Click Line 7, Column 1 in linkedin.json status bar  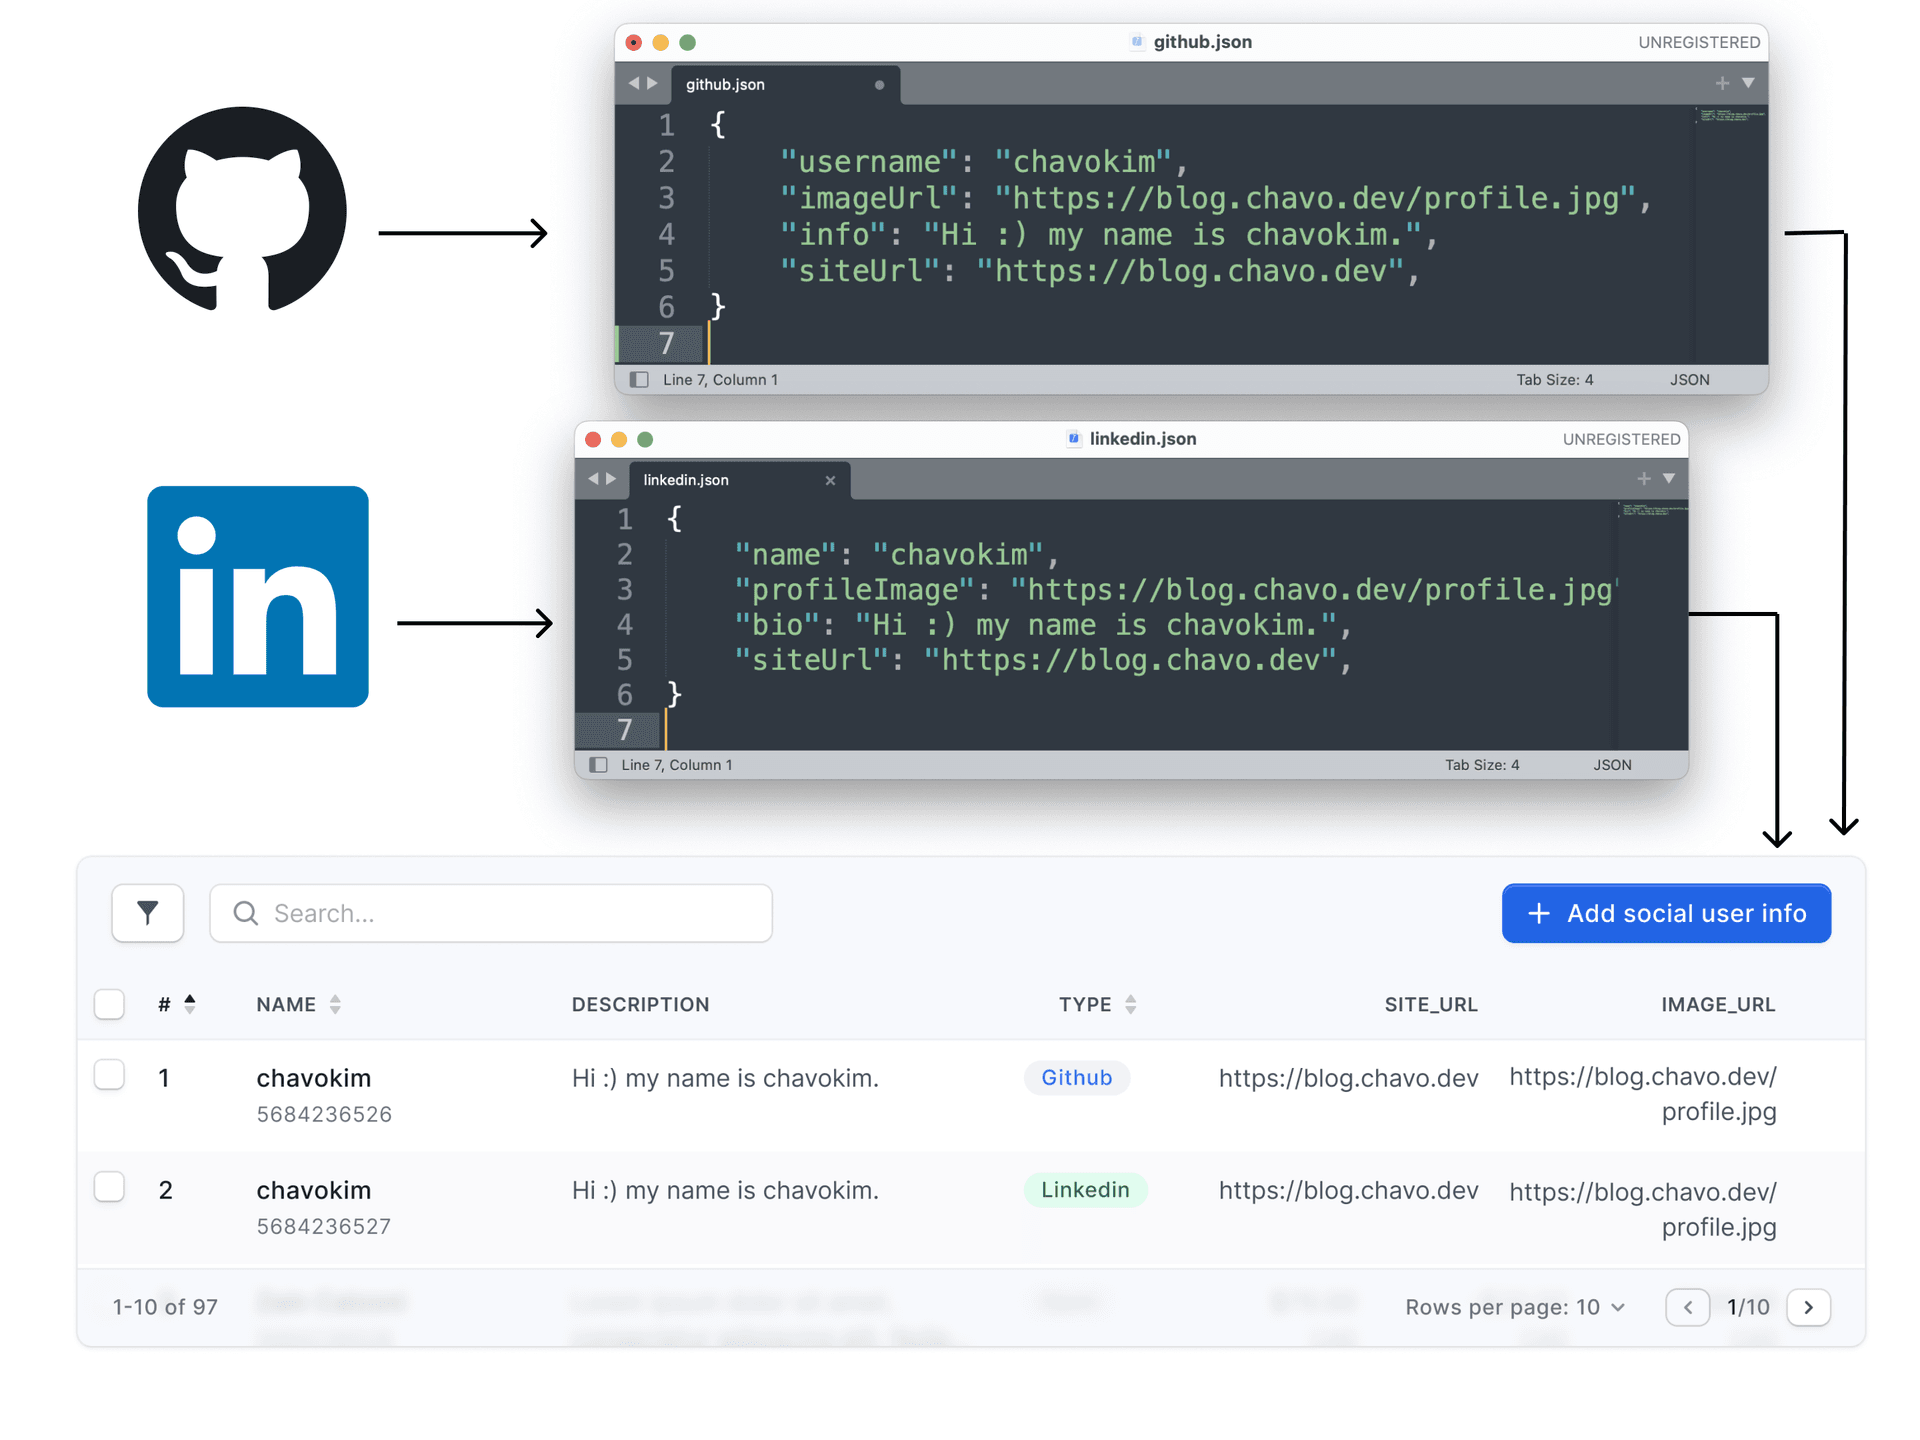(x=677, y=765)
